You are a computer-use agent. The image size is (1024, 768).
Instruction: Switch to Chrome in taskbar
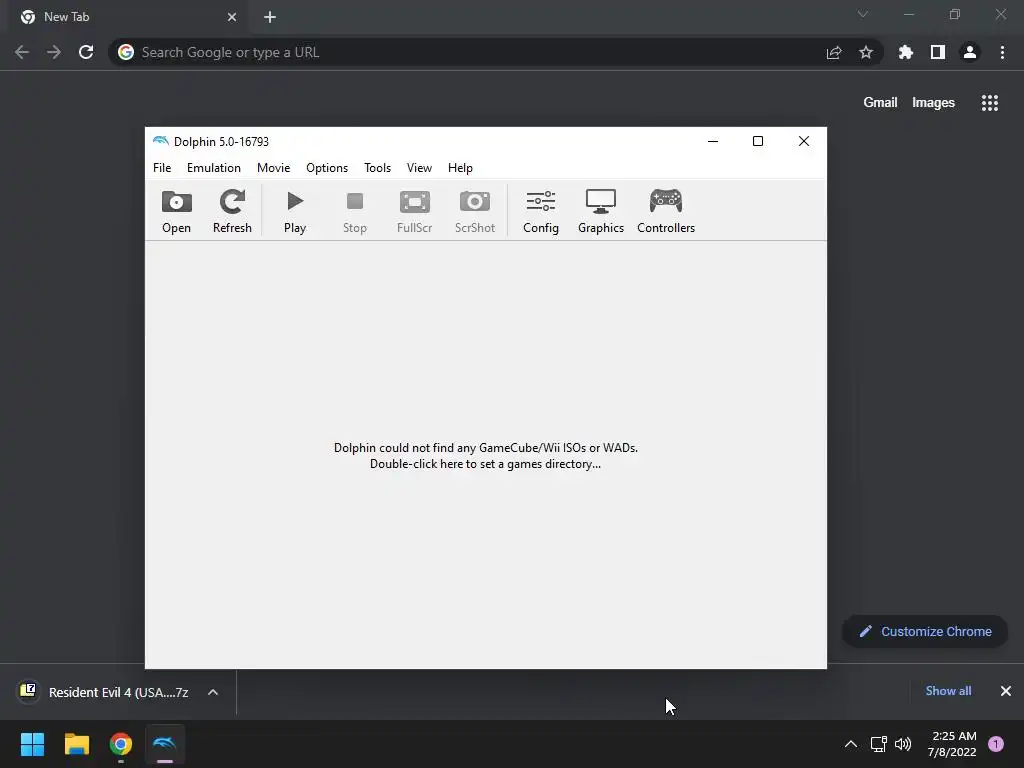[x=121, y=744]
